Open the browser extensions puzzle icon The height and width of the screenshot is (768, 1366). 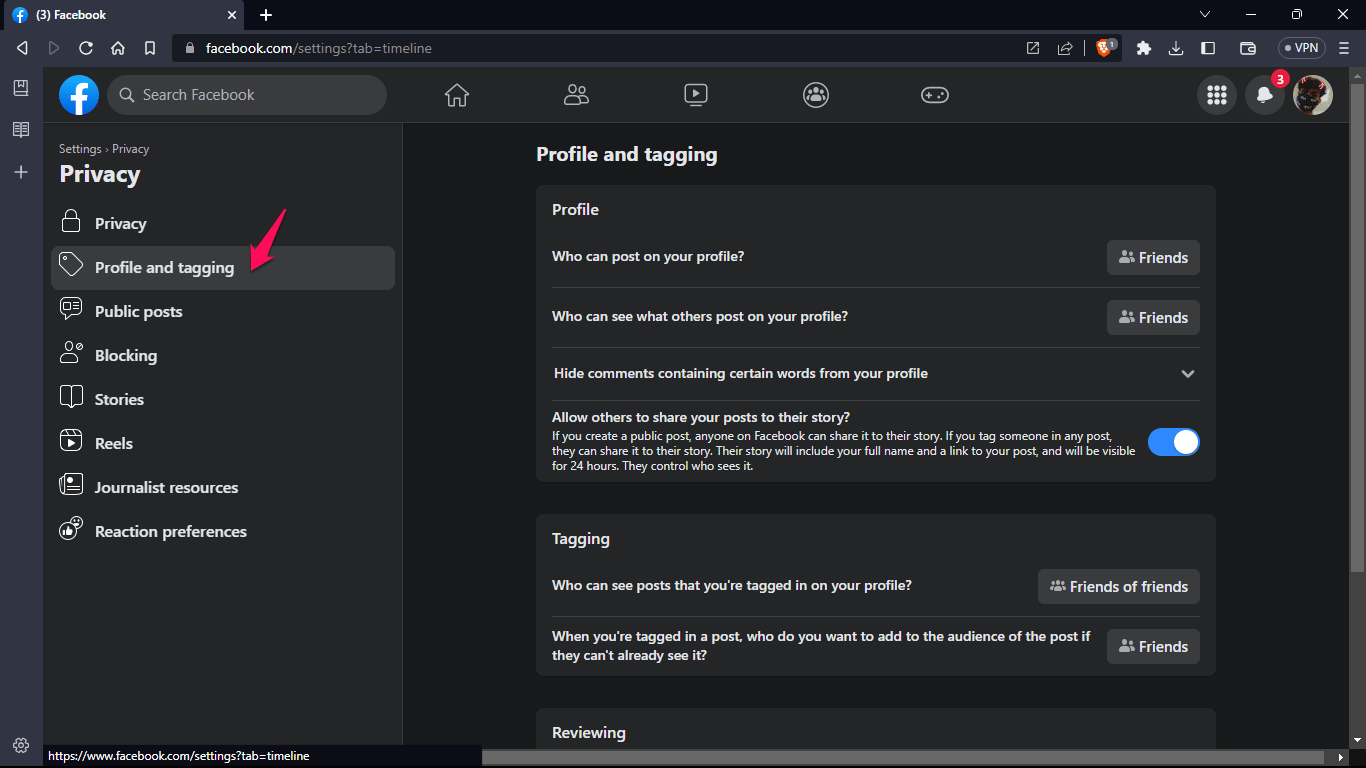coord(1144,48)
